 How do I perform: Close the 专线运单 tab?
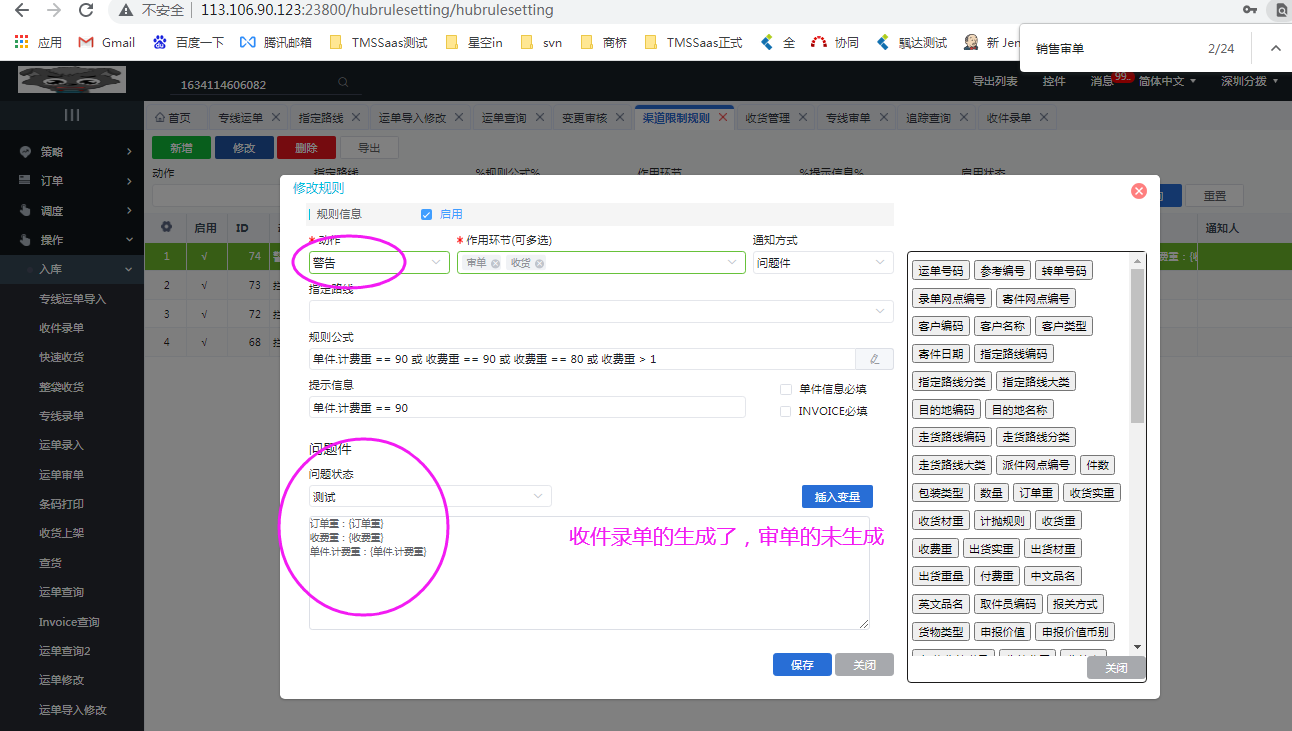[x=276, y=117]
